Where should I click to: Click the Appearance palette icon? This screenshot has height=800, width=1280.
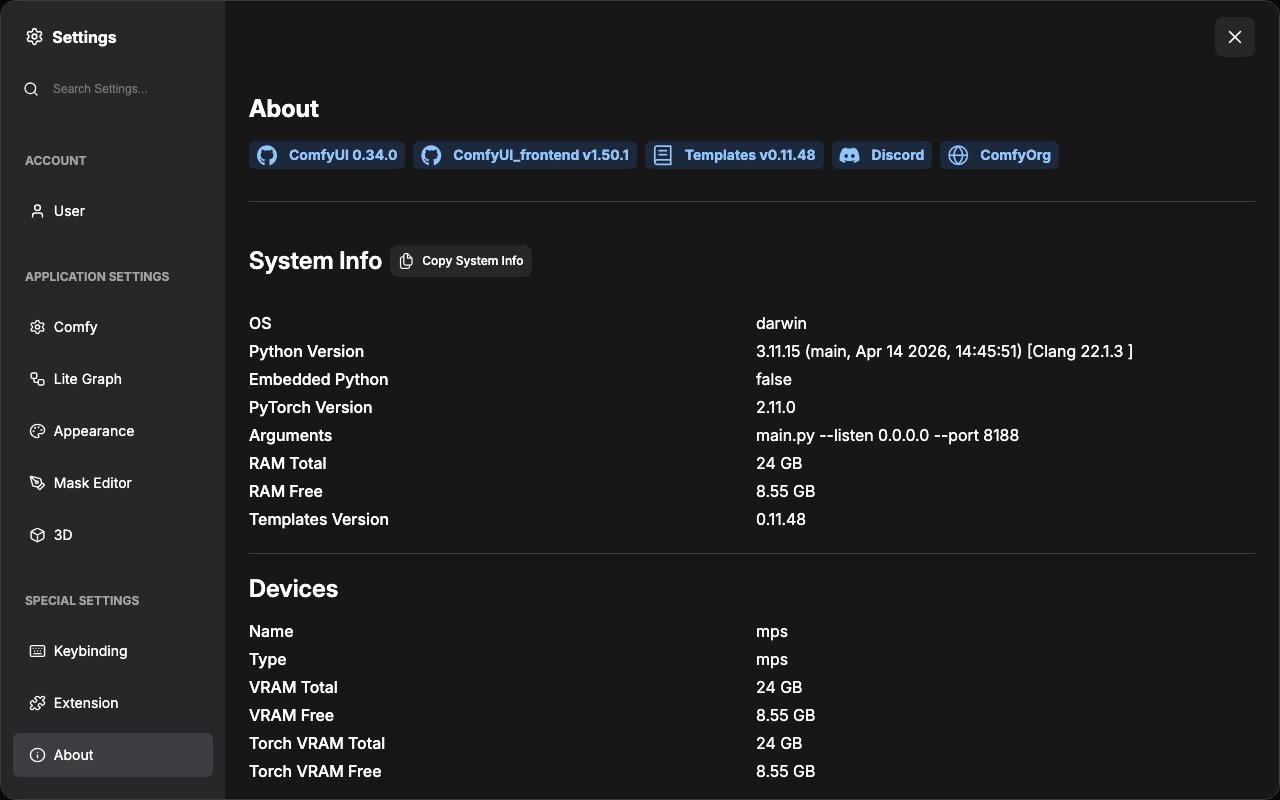(x=37, y=431)
